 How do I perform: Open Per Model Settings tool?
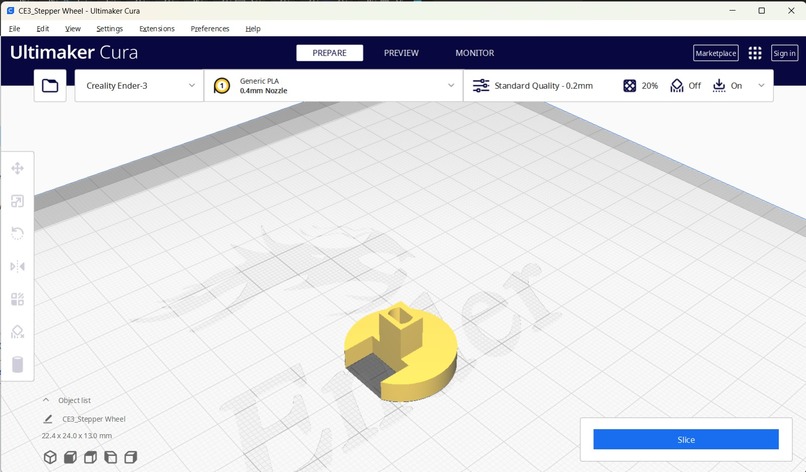point(17,299)
